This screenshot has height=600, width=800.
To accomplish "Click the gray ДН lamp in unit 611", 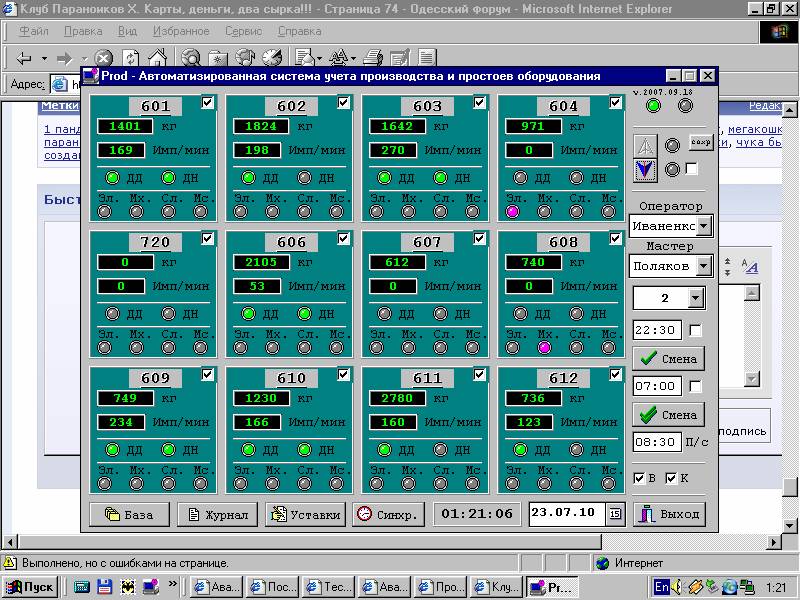I will click(x=440, y=449).
